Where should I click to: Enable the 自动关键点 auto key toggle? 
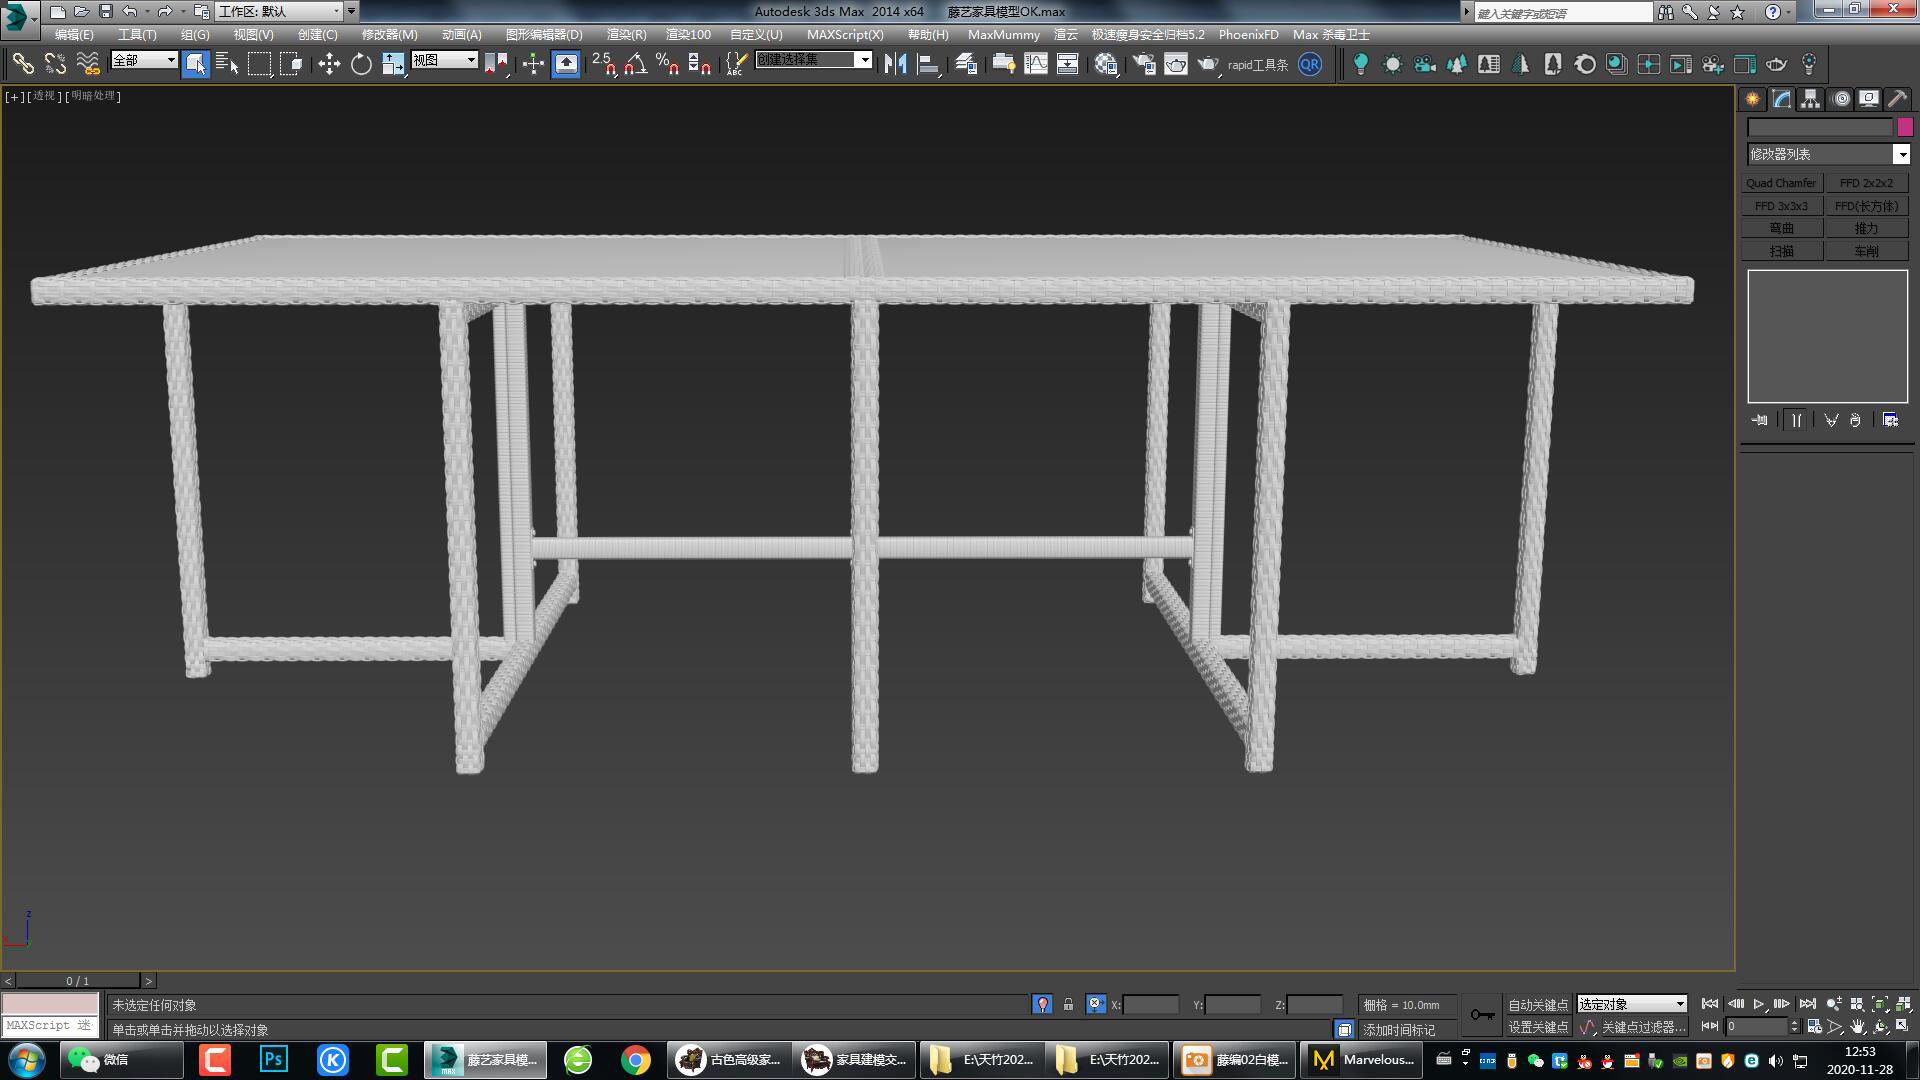coord(1537,1005)
